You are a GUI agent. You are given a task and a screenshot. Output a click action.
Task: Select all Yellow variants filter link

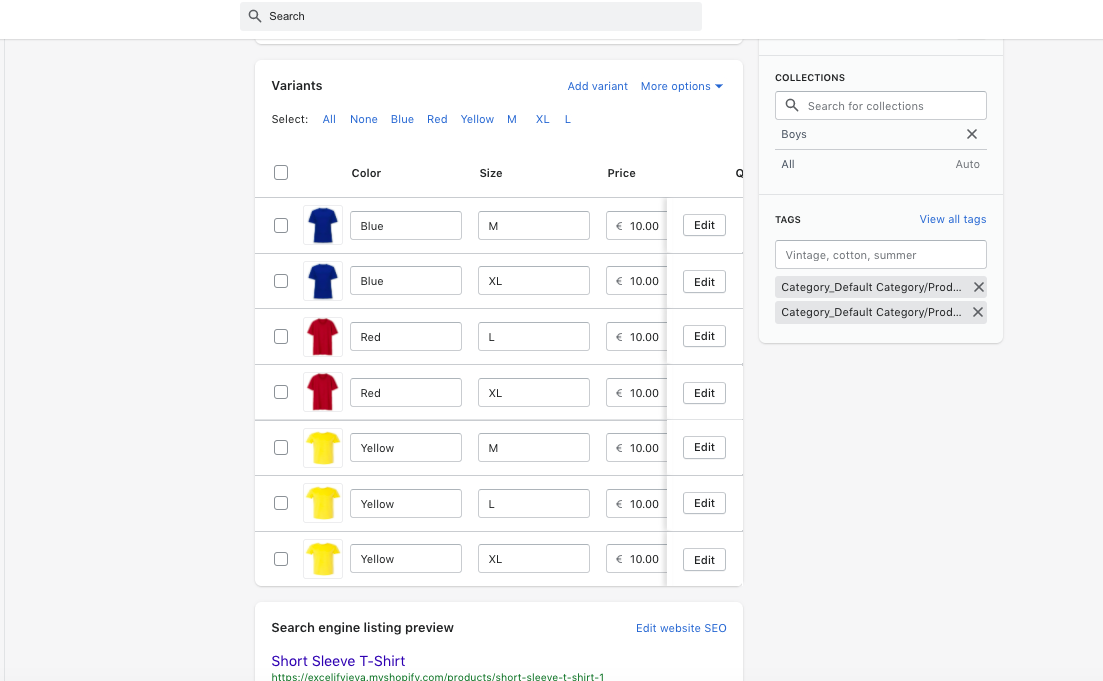pos(477,119)
